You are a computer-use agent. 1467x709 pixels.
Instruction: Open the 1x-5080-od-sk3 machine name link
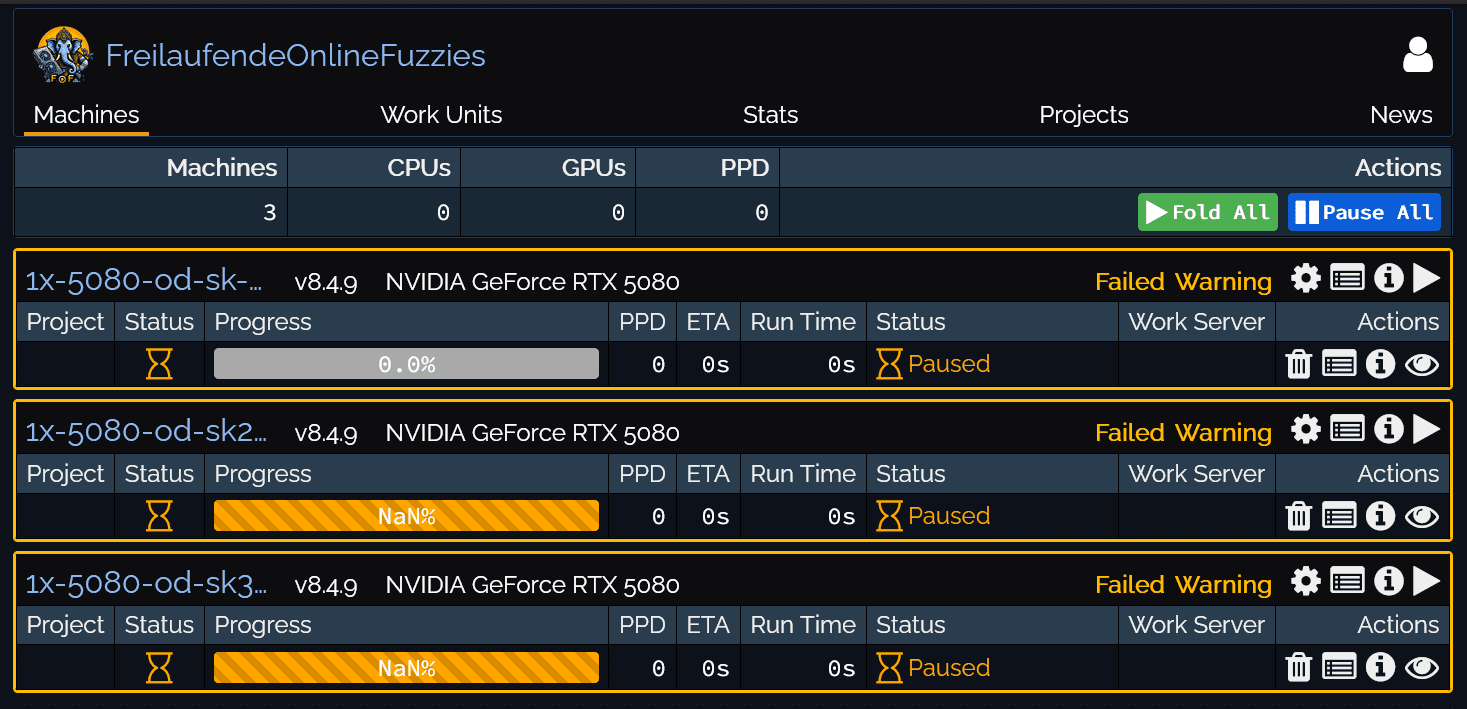point(146,584)
